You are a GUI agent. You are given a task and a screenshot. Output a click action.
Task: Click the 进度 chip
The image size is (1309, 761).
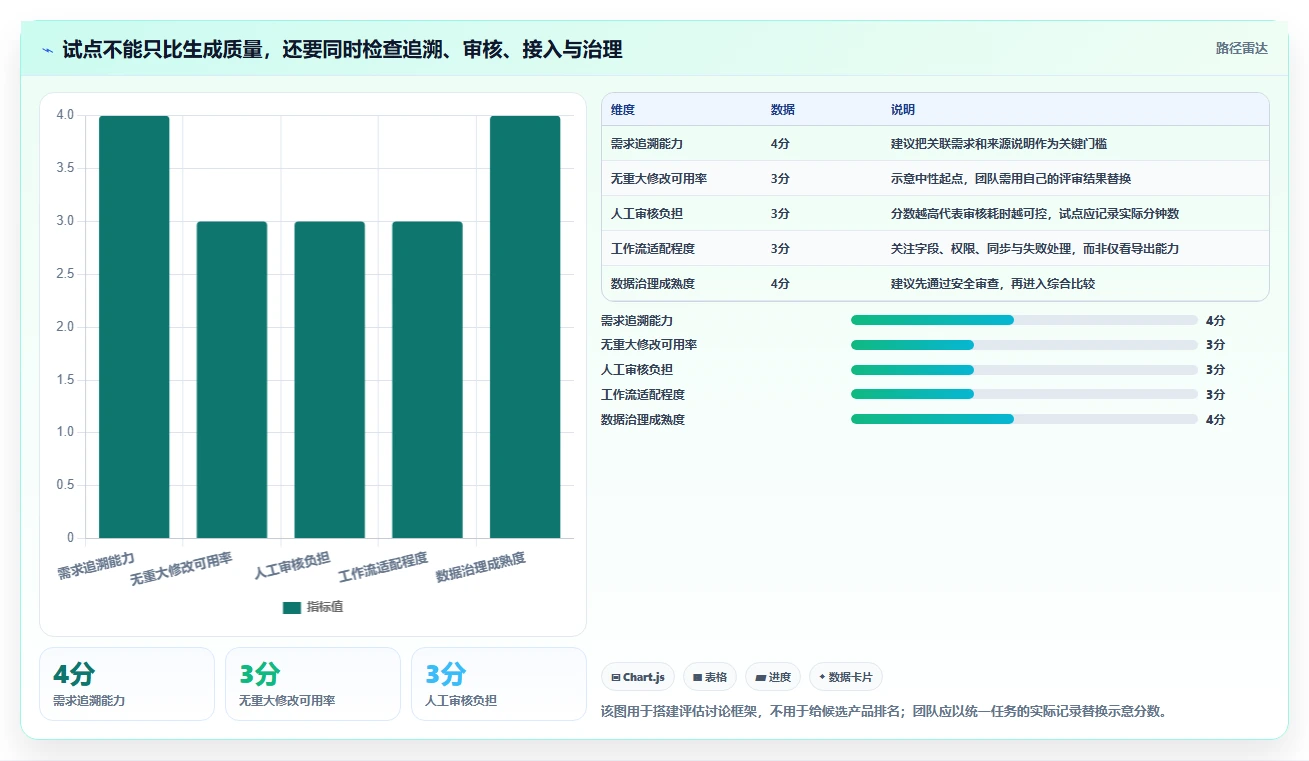[x=773, y=677]
